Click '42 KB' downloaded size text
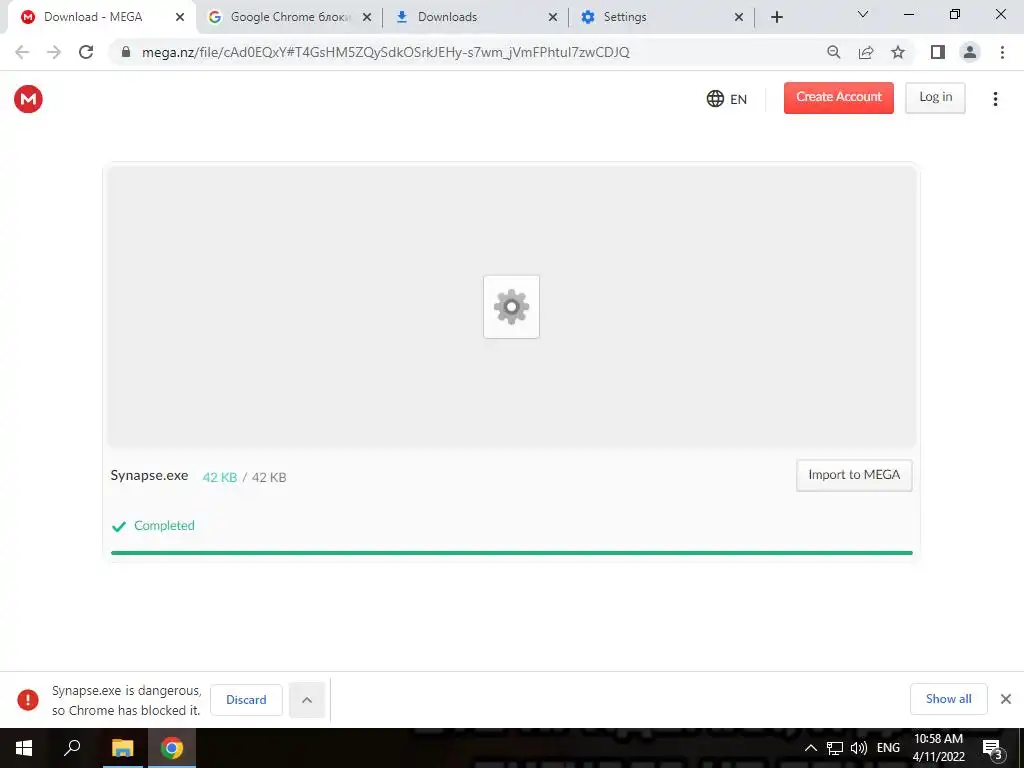The height and width of the screenshot is (768, 1024). click(219, 477)
